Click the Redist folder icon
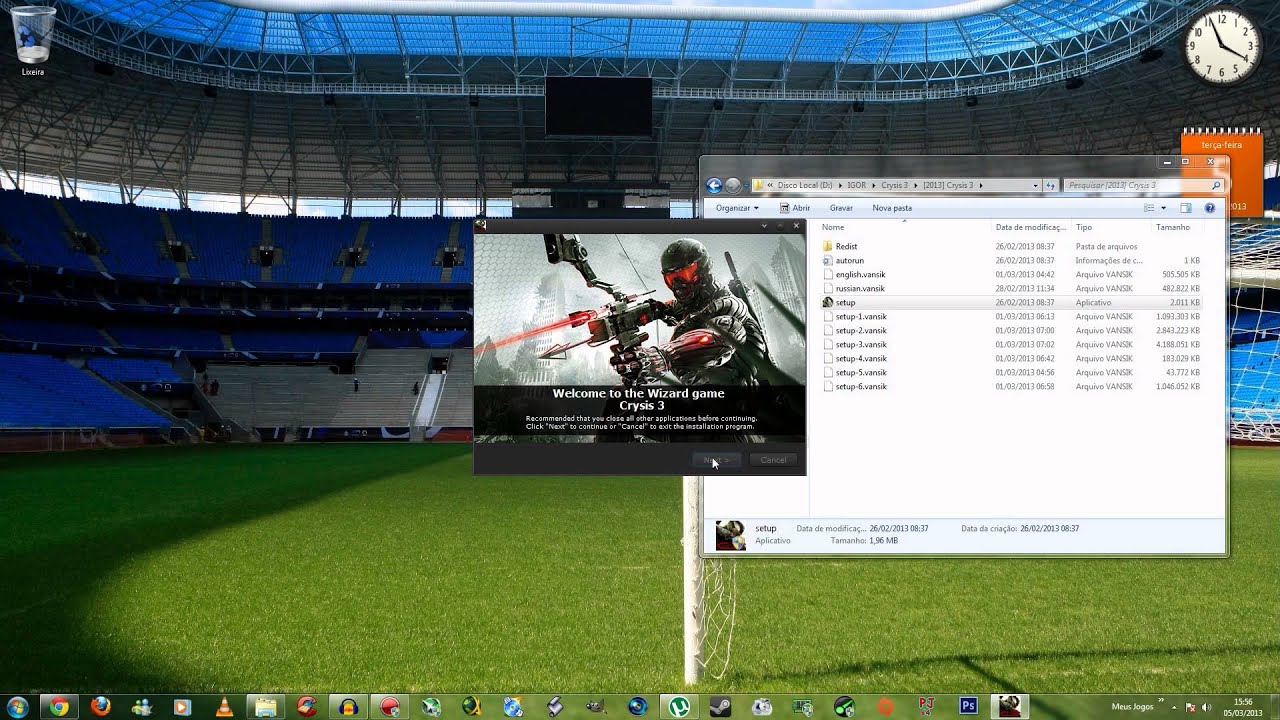 827,246
